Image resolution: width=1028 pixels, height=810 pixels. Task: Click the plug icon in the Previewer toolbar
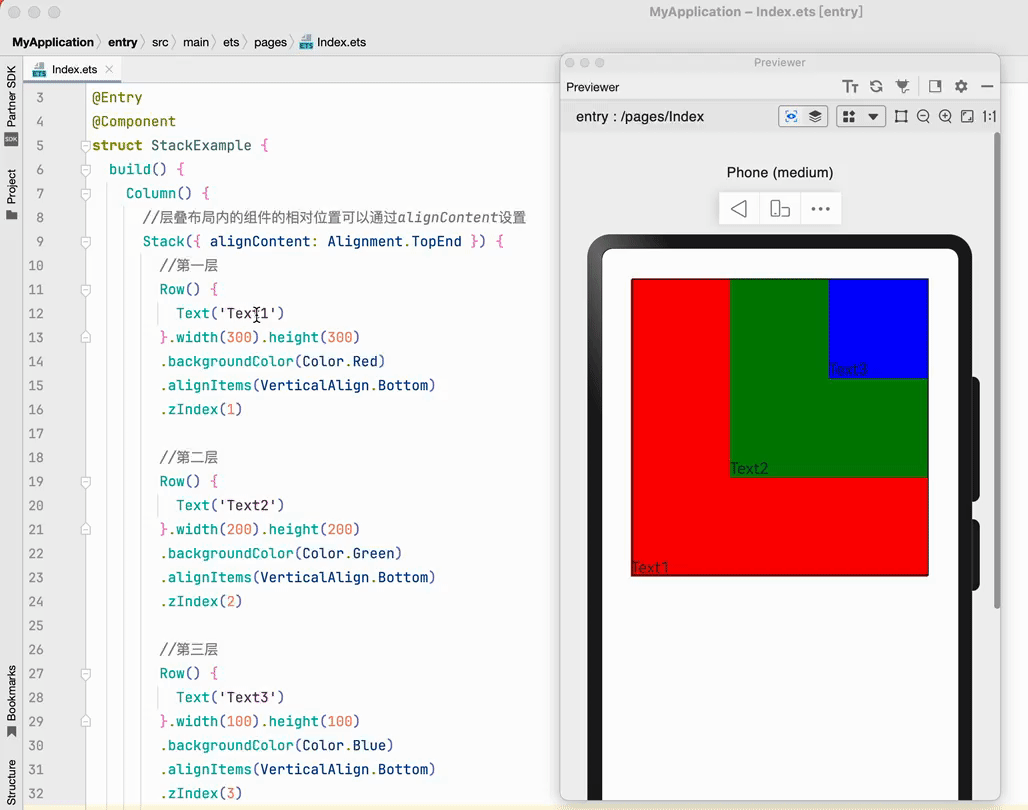click(903, 87)
